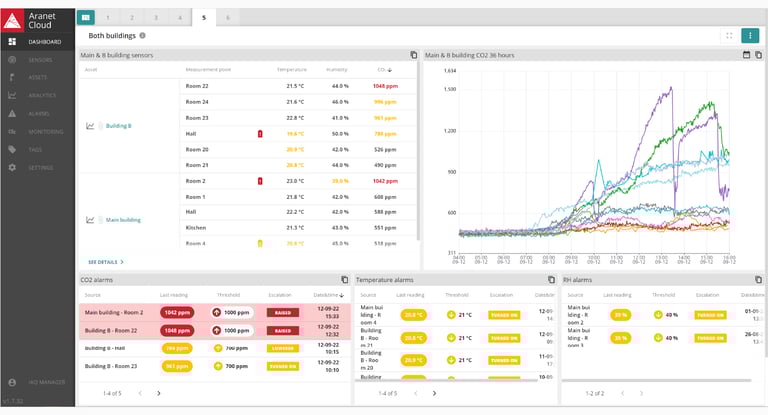This screenshot has width=768, height=415.
Task: Click the 35 % RH reading badge
Action: pyautogui.click(x=621, y=338)
